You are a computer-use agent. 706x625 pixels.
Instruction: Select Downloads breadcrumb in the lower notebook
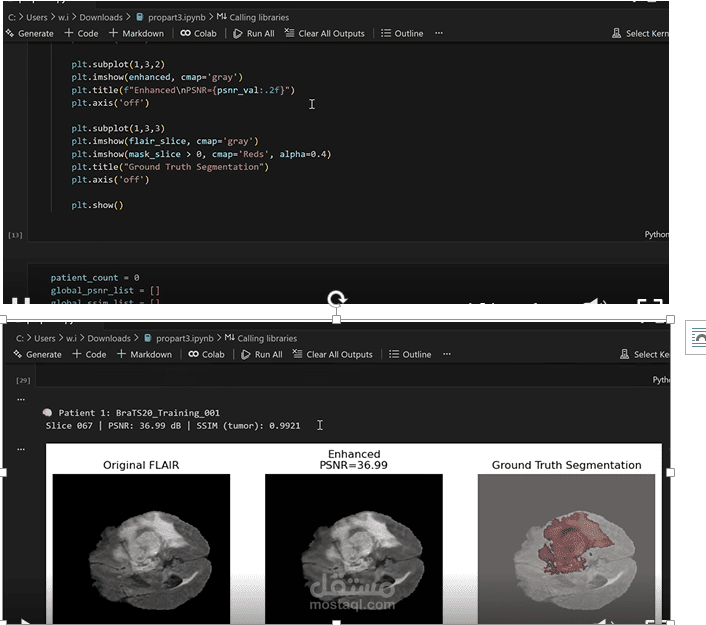(109, 338)
